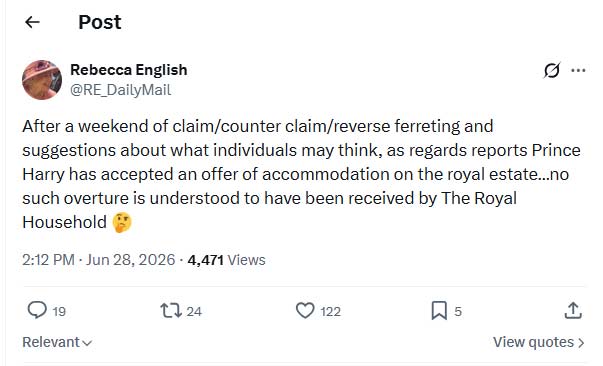This screenshot has width=603, height=366.
Task: Repost using the retweet arrows icon
Action: point(171,311)
